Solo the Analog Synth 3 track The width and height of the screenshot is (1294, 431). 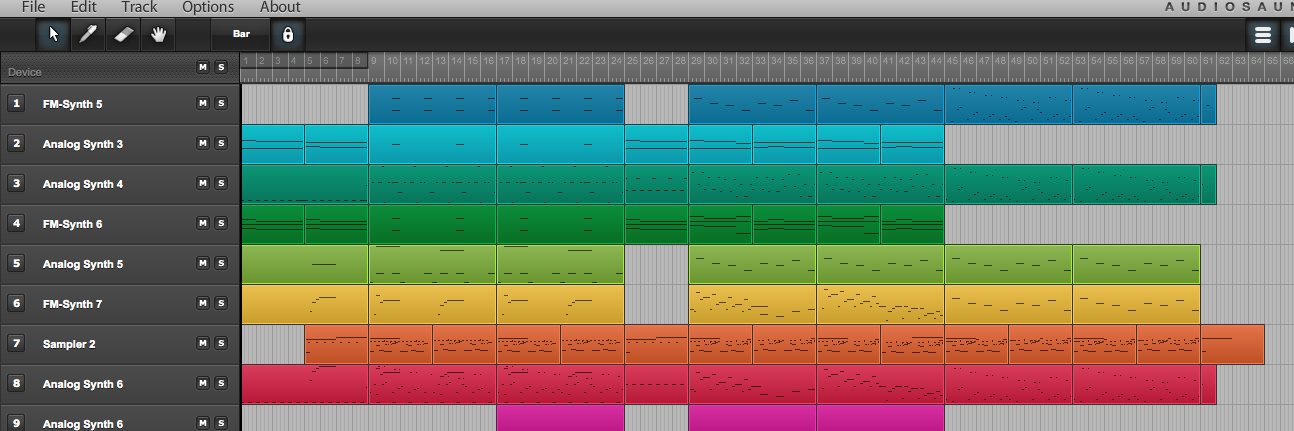pos(220,143)
